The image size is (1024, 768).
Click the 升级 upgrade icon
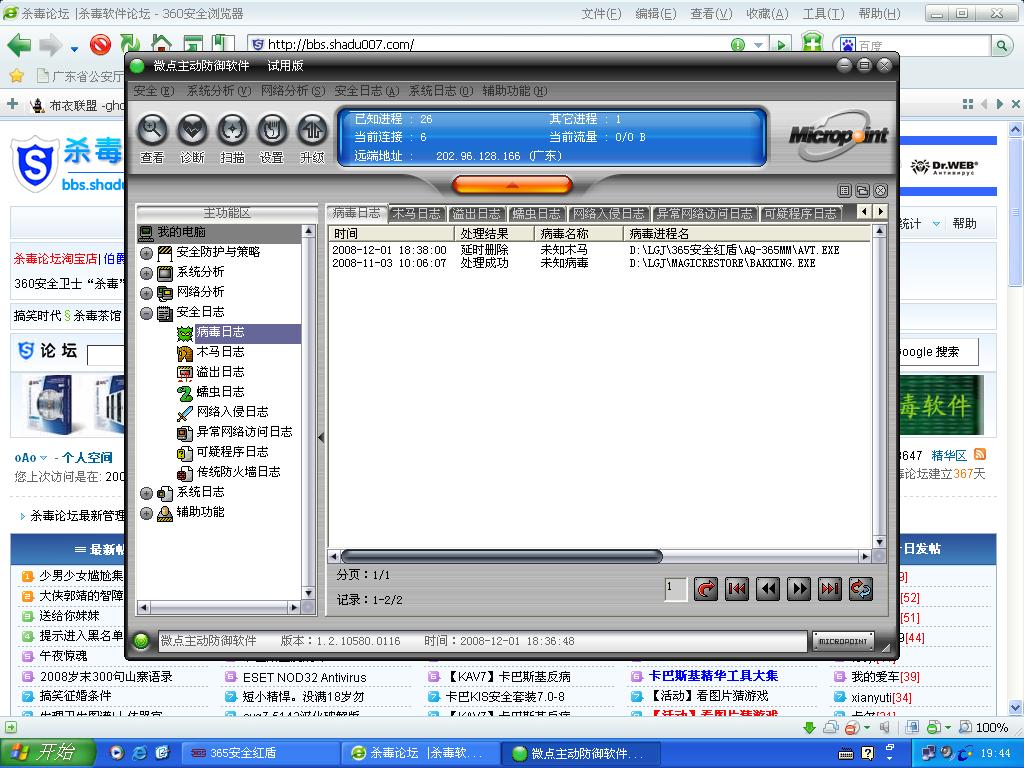(312, 131)
